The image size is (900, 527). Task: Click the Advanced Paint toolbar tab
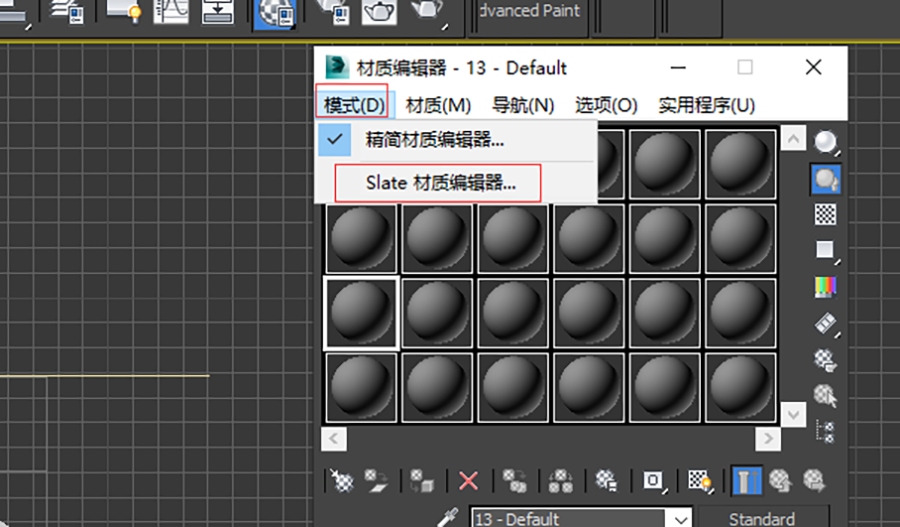click(x=529, y=11)
